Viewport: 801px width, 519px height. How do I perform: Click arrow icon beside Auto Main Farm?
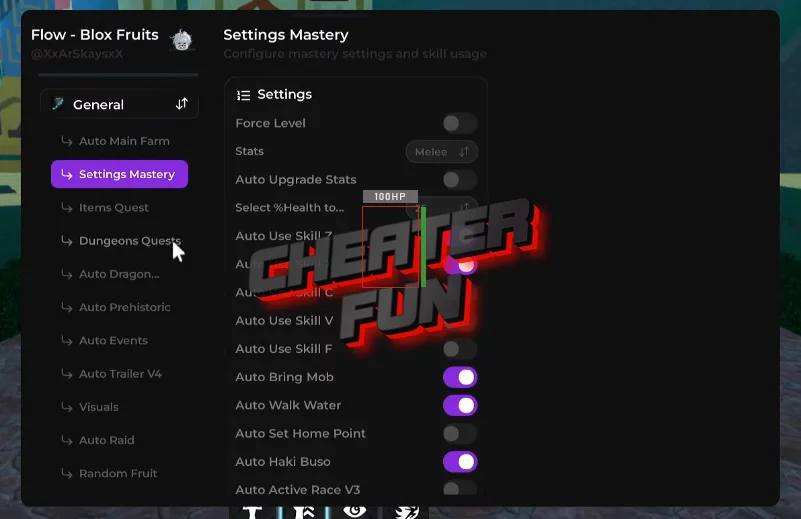tap(66, 141)
